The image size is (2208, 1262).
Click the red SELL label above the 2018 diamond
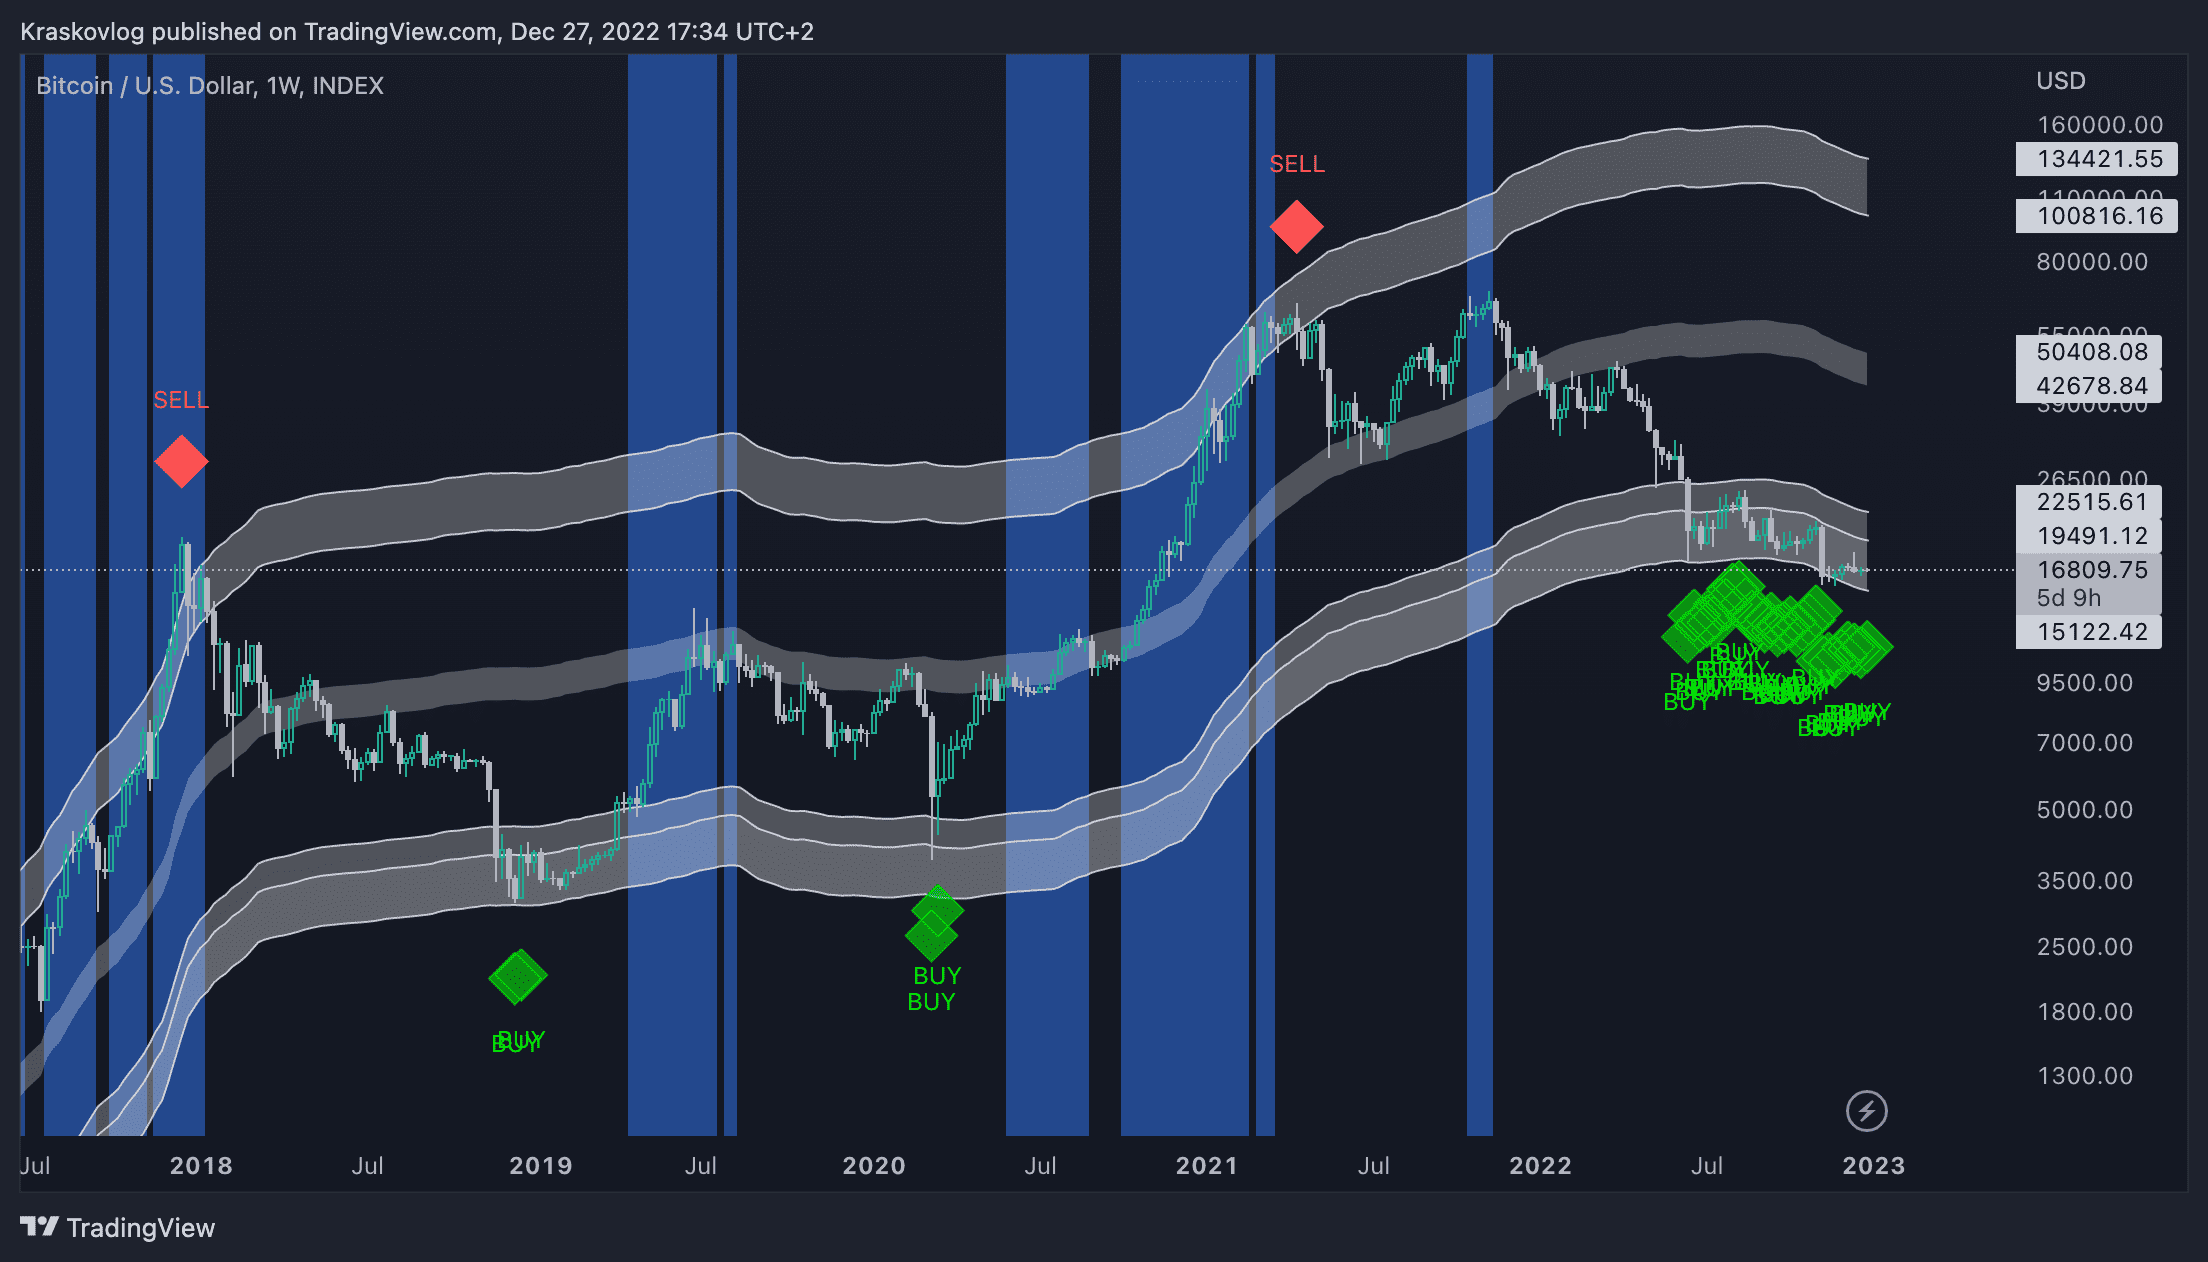[181, 400]
